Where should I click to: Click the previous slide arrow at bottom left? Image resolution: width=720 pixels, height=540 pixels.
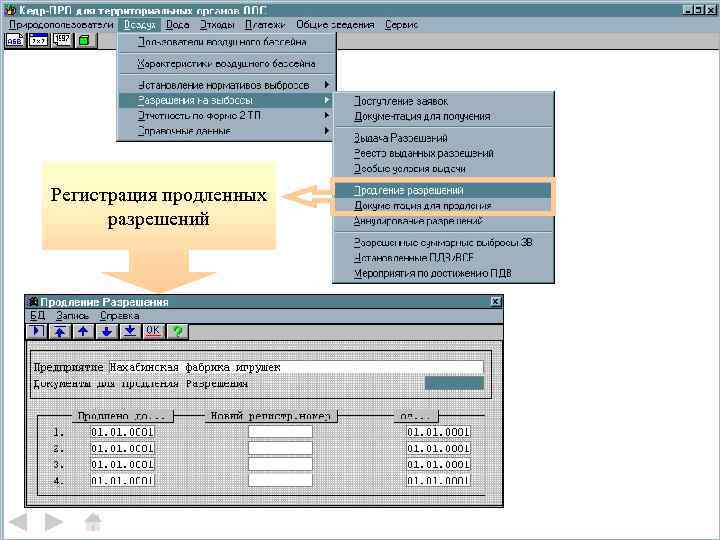coord(18,522)
